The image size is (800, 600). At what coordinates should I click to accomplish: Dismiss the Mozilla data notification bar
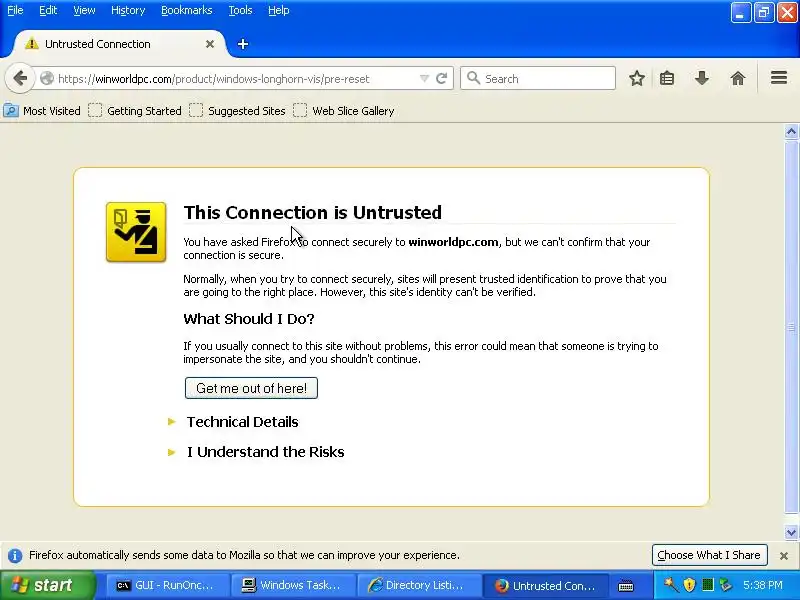(x=784, y=556)
